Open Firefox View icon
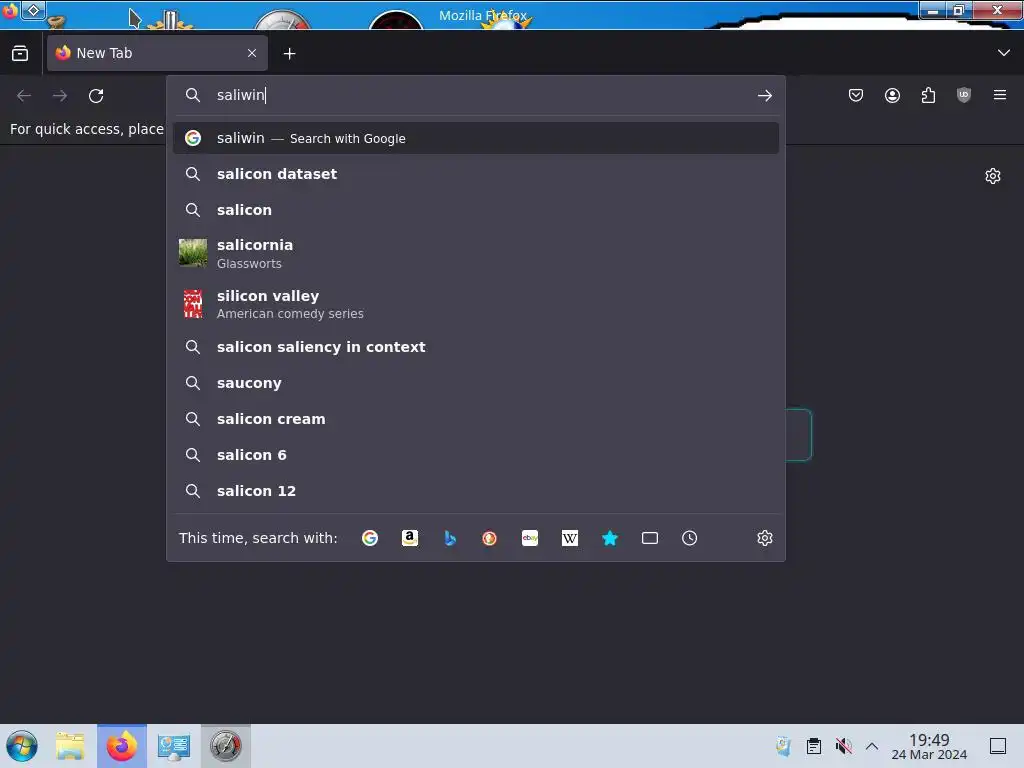The width and height of the screenshot is (1024, 768). tap(20, 53)
